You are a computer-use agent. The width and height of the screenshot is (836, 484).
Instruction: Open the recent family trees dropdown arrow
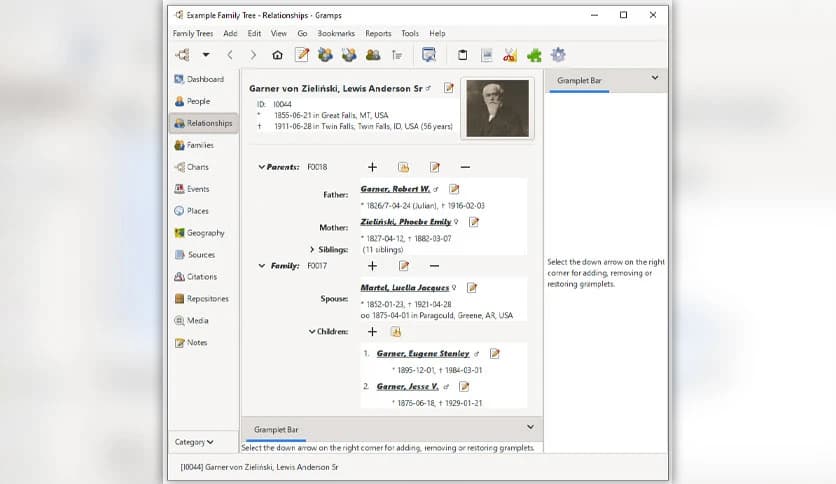tap(206, 54)
